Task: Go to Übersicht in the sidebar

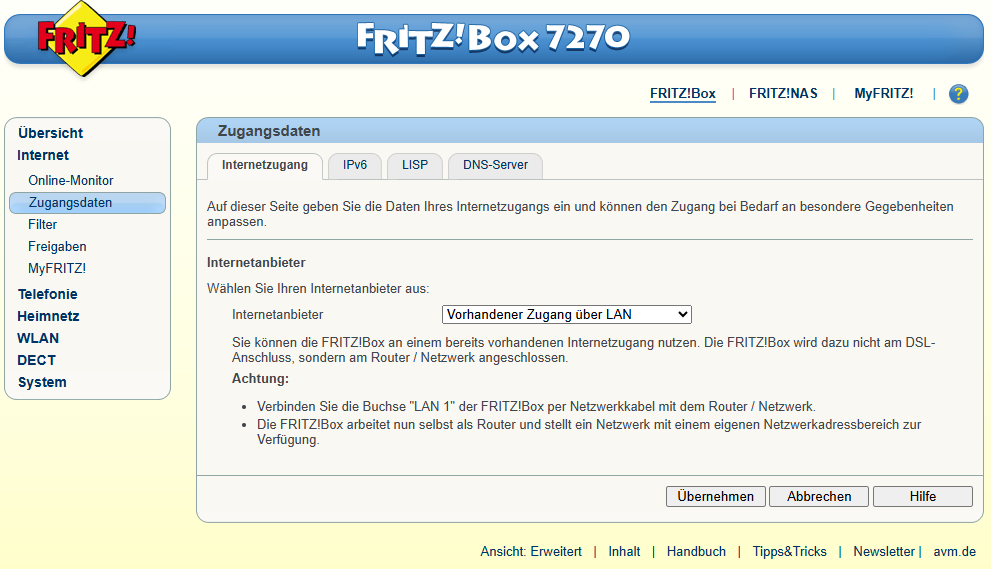Action: (x=50, y=133)
